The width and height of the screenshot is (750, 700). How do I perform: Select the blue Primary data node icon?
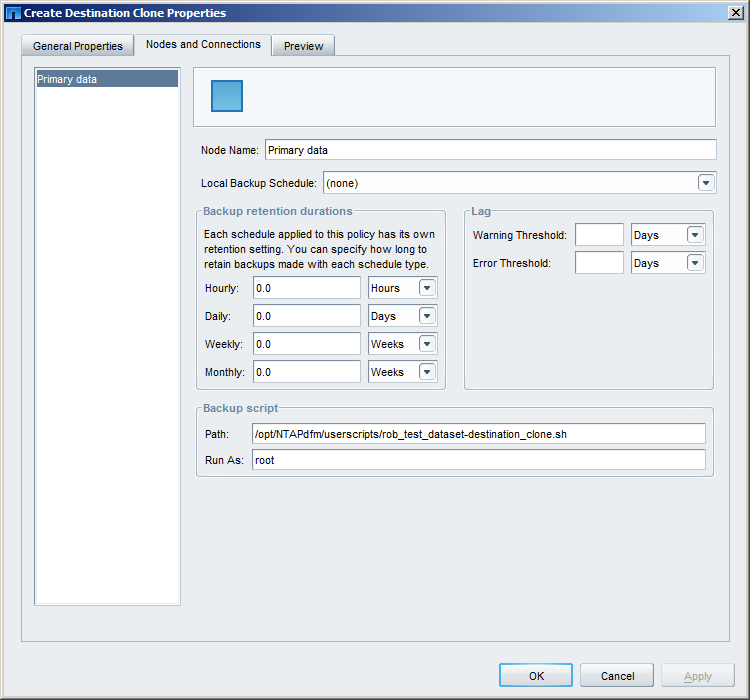227,96
